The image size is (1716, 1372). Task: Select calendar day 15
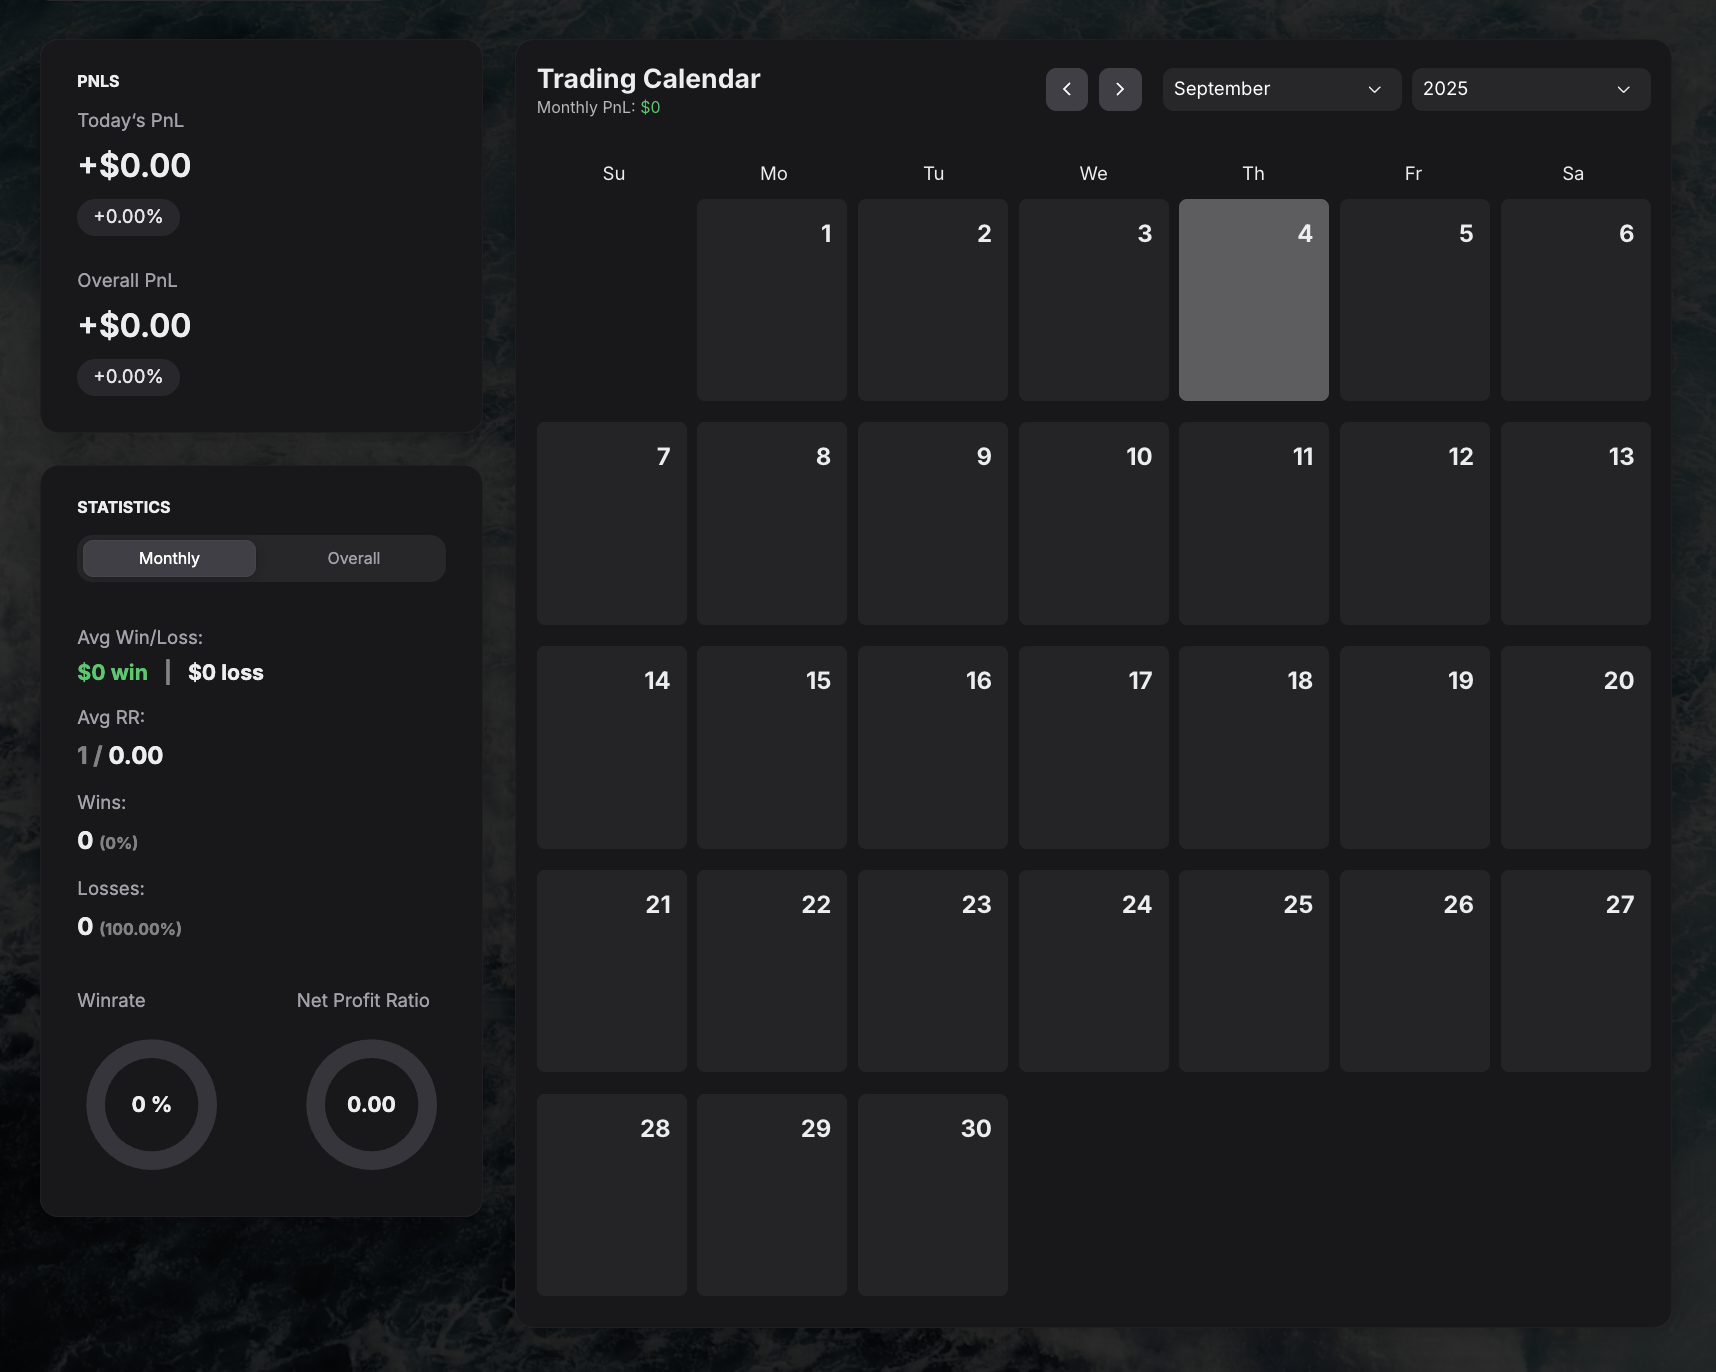(x=772, y=748)
